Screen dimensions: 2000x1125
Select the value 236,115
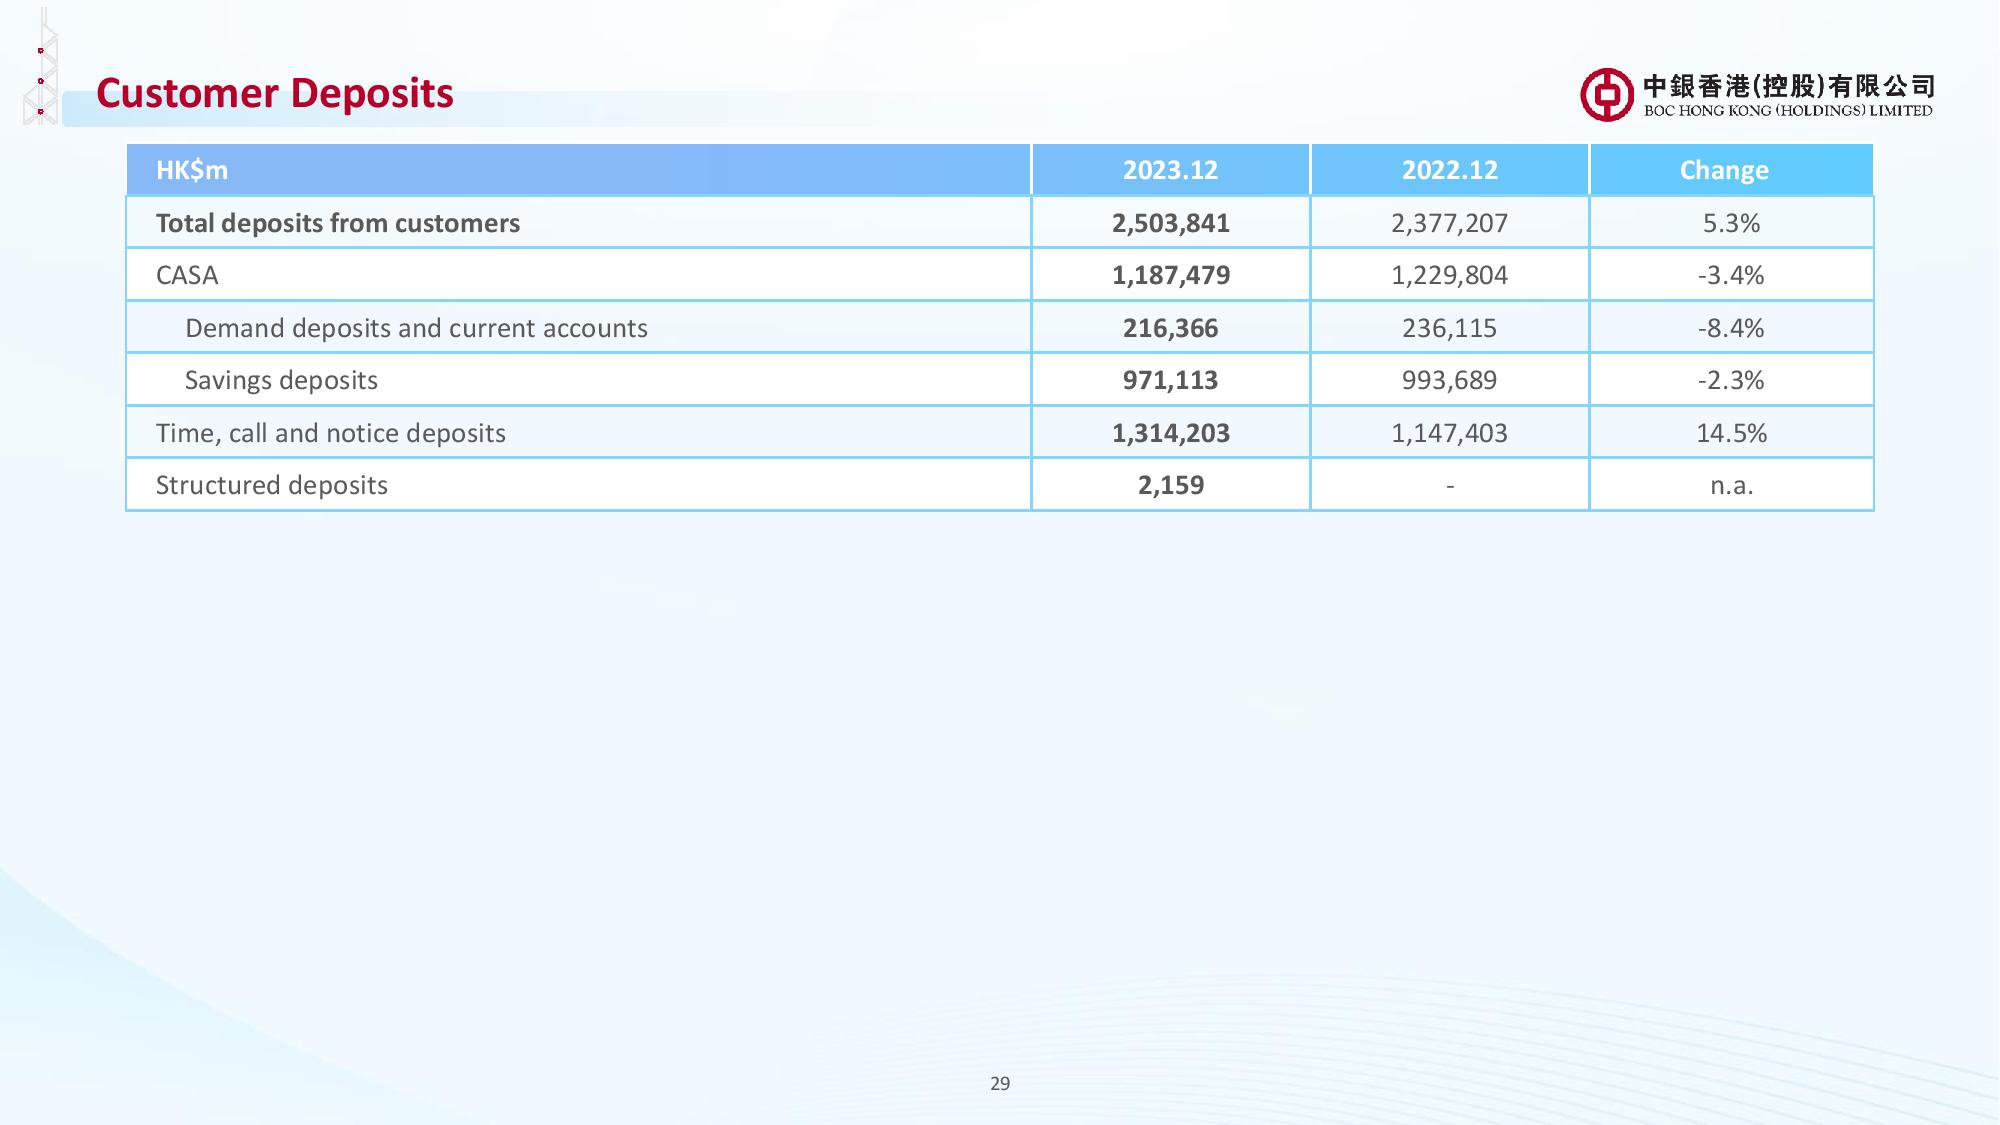click(1450, 328)
